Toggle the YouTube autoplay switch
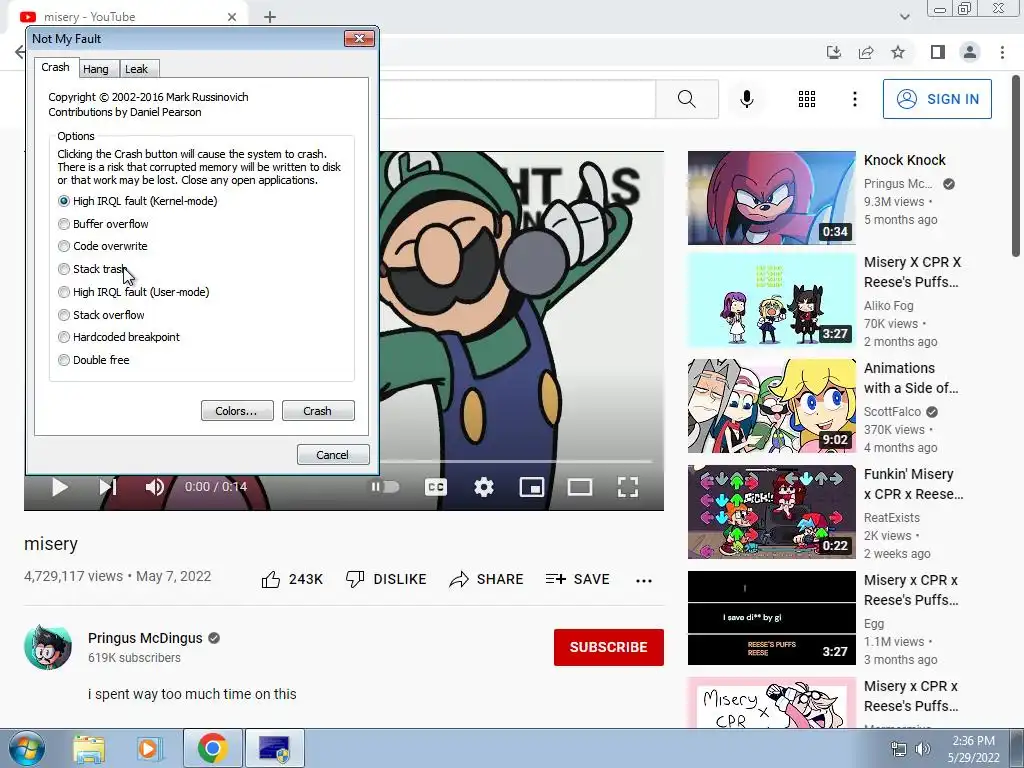Screen dimensions: 1024x768 pyautogui.click(x=385, y=487)
